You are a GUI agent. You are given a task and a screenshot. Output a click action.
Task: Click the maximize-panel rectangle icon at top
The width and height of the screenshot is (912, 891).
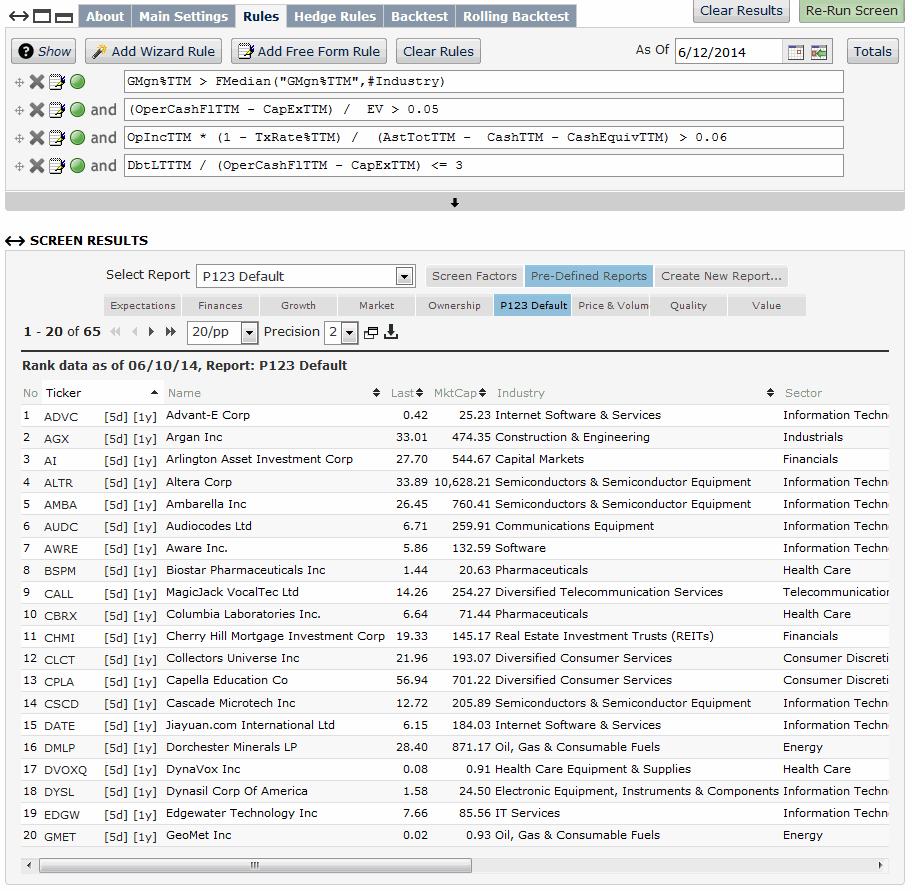(42, 16)
